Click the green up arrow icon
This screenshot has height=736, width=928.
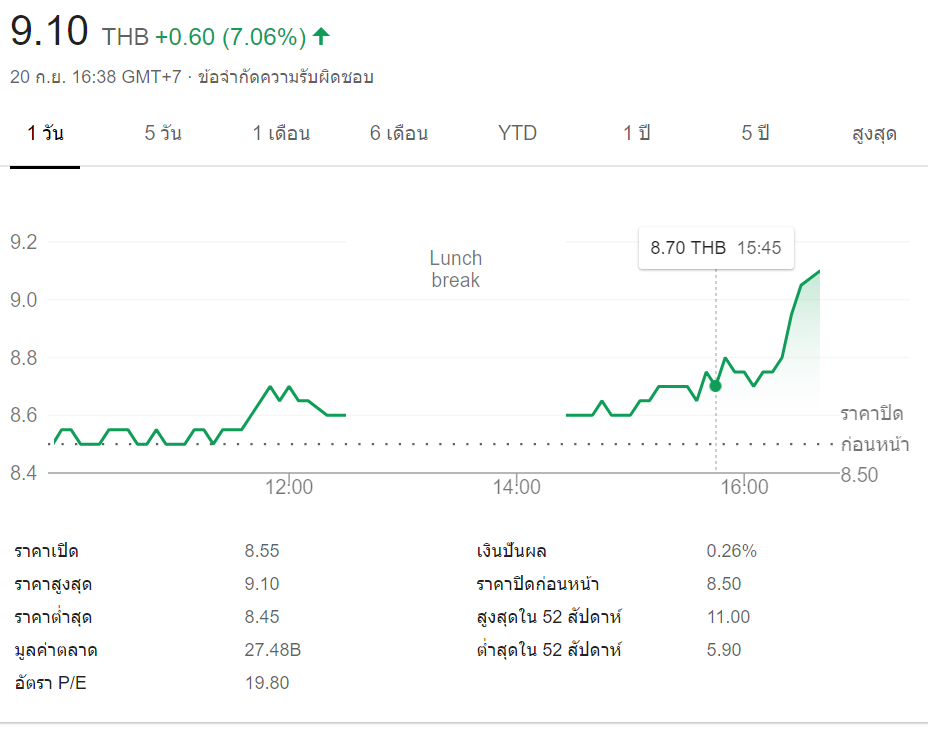click(321, 37)
